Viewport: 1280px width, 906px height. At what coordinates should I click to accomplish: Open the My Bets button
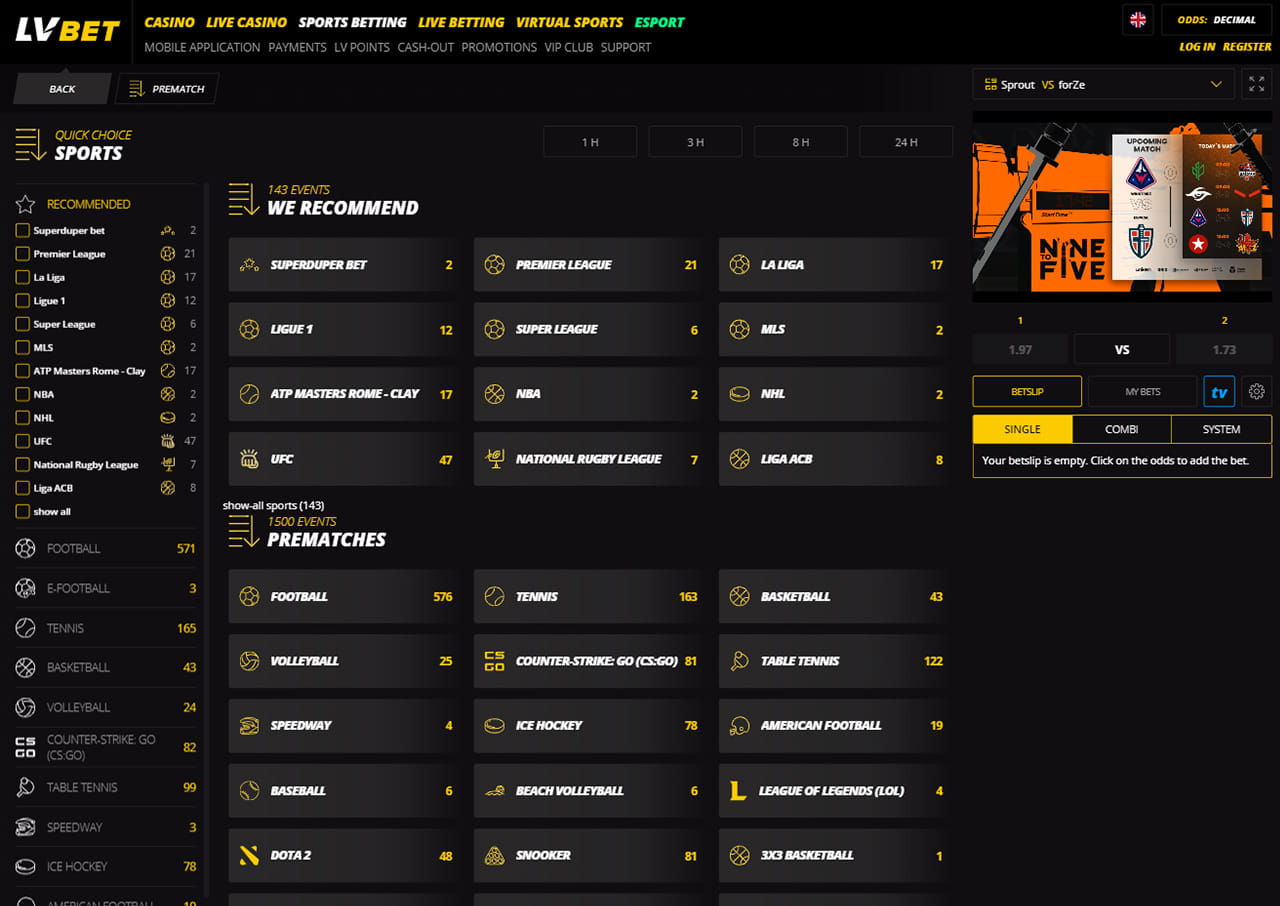click(x=1142, y=392)
